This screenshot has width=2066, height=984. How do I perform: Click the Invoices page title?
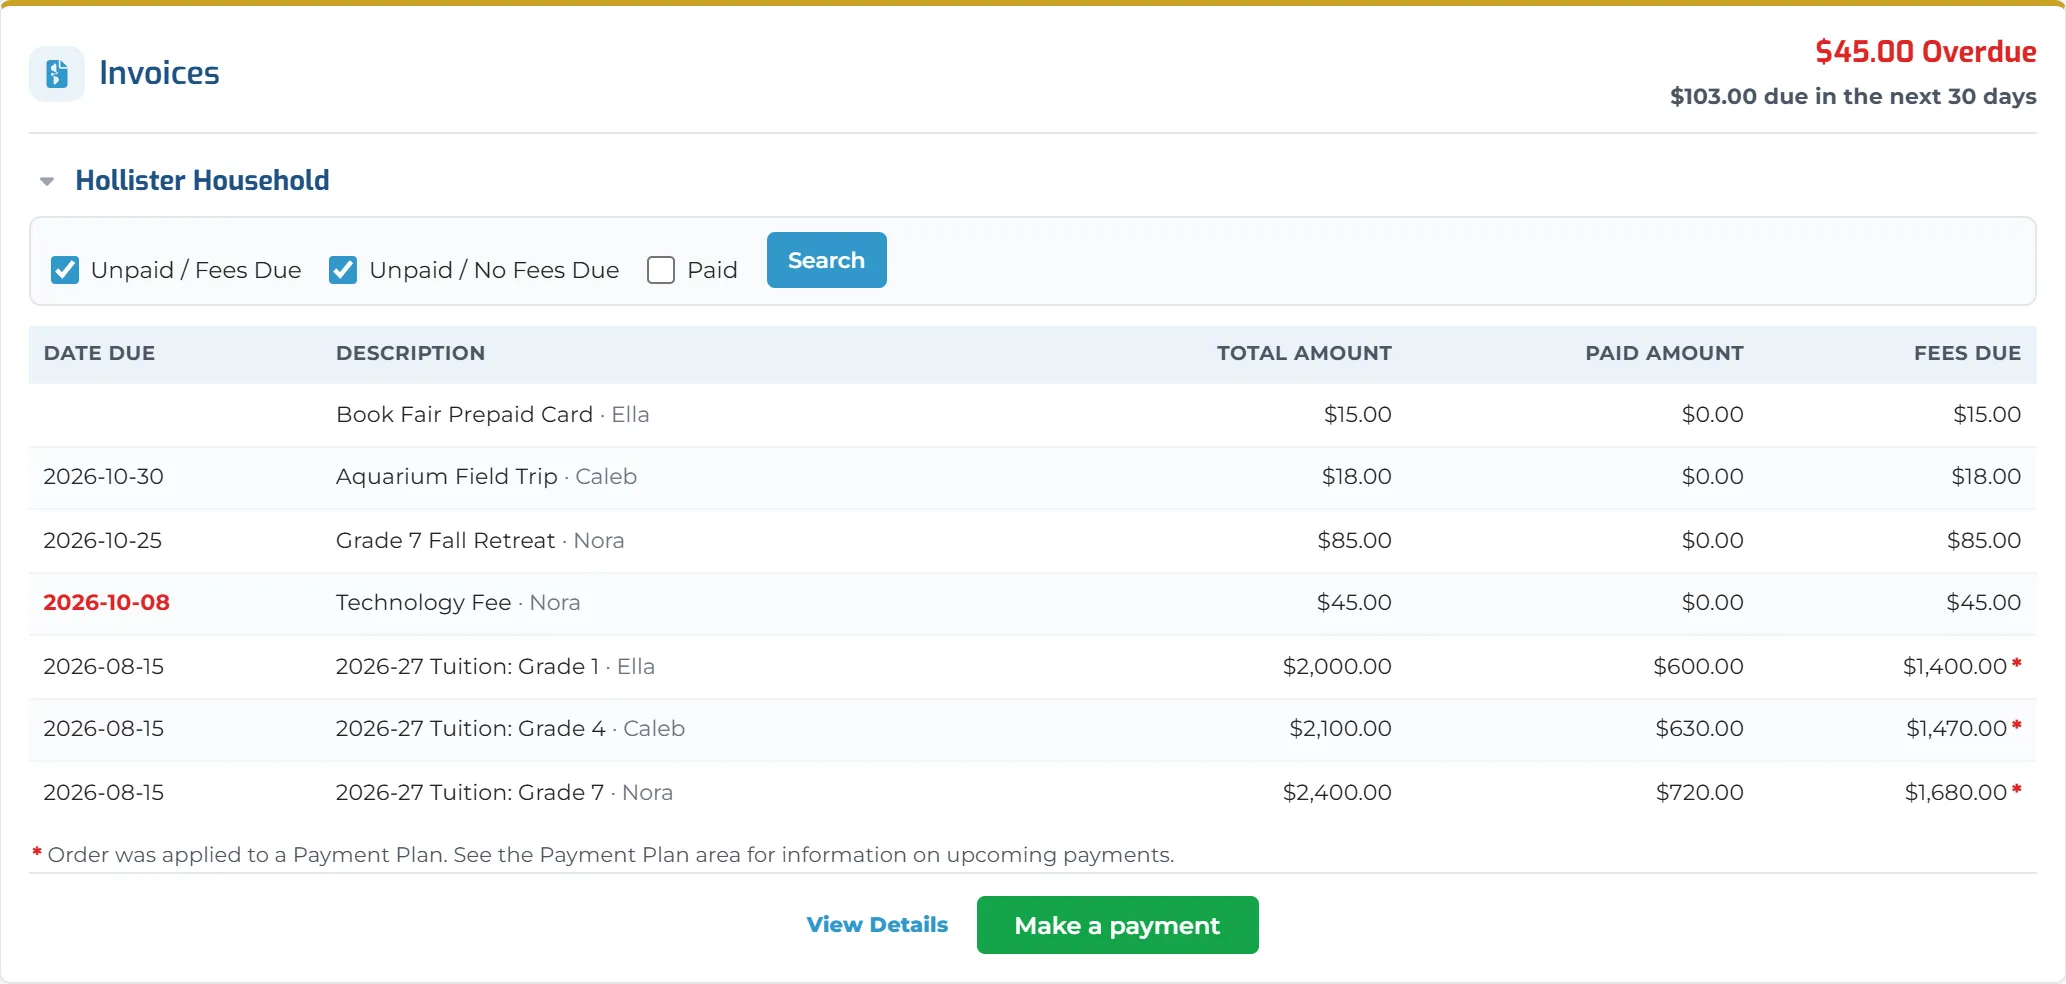[159, 73]
